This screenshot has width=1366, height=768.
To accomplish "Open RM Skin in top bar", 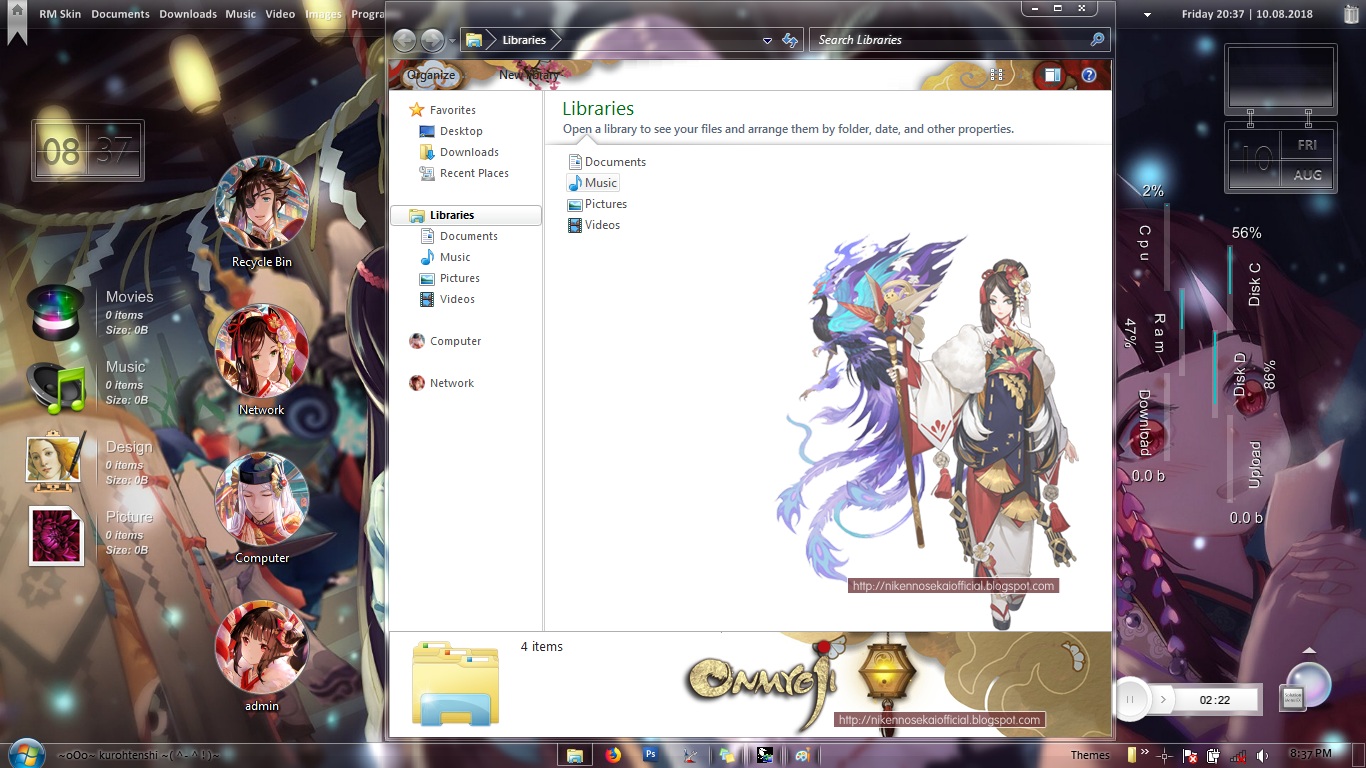I will pyautogui.click(x=60, y=14).
